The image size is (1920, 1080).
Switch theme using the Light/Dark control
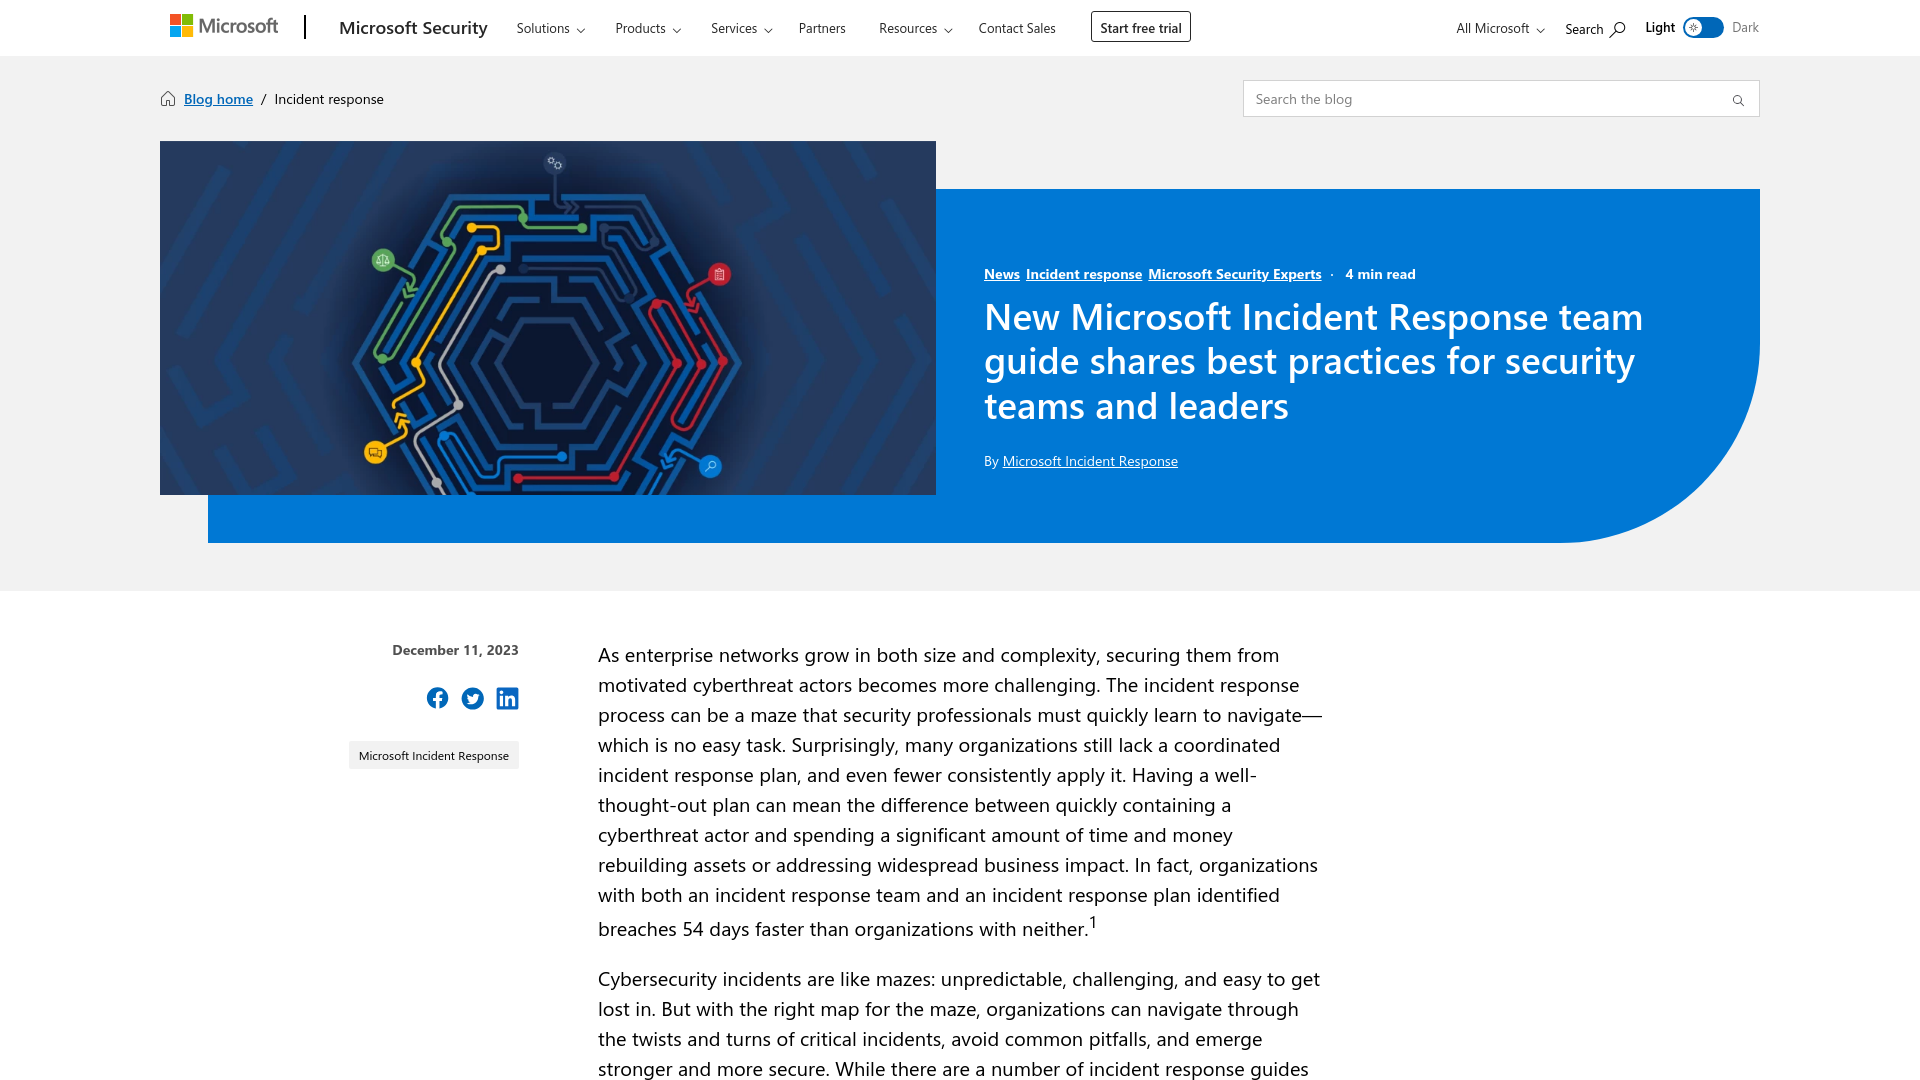click(x=1702, y=26)
